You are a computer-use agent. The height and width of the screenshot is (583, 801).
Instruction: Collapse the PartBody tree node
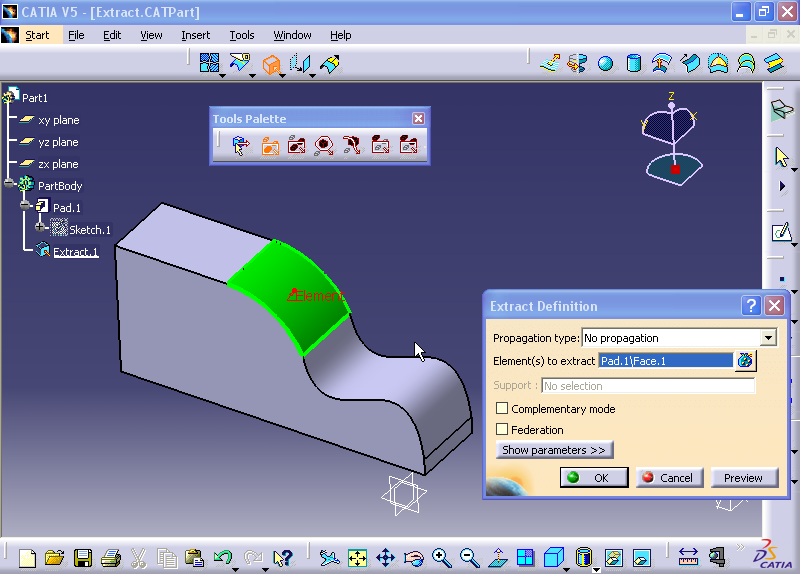click(9, 183)
